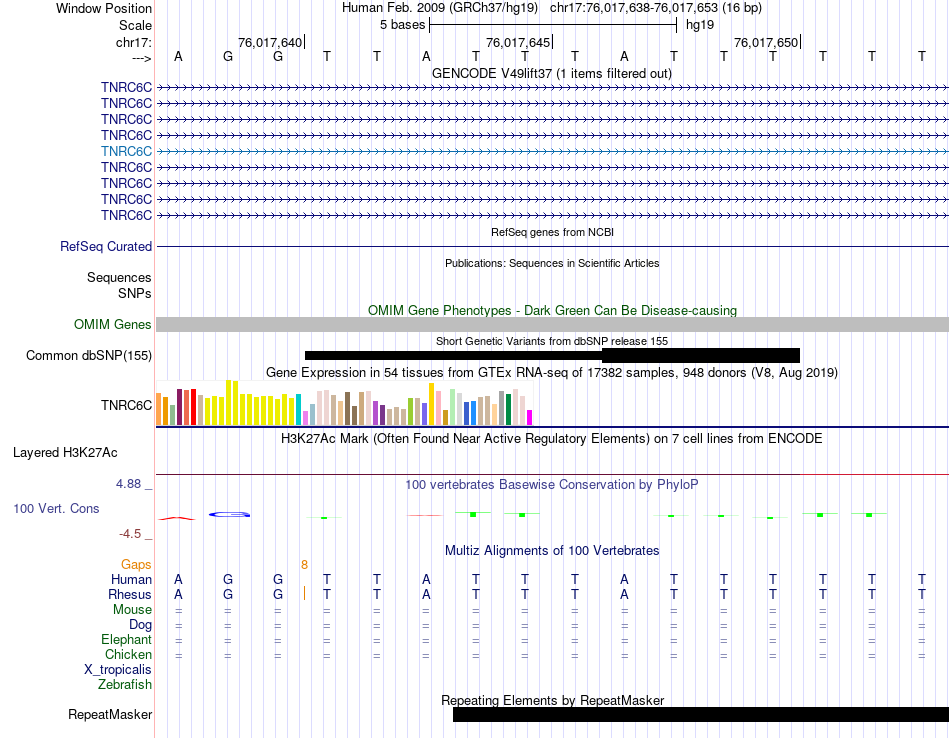
Task: Click the Mouse species label
Action: pos(132,610)
